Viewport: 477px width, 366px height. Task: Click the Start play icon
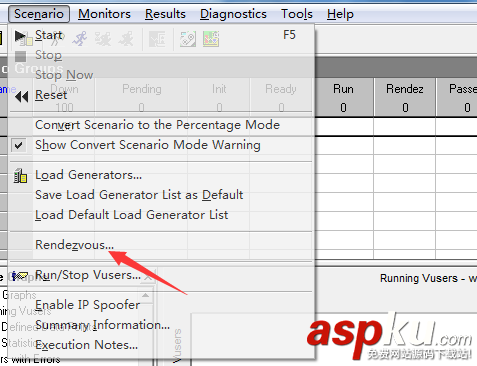click(21, 36)
